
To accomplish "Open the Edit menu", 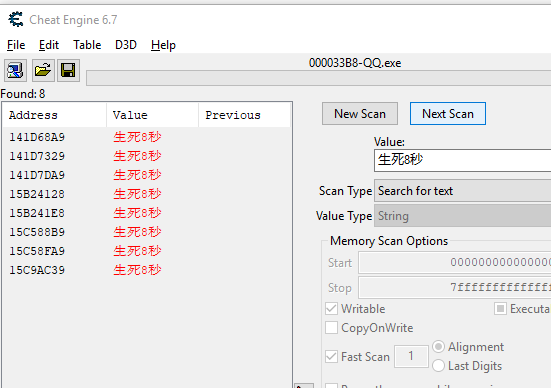I will pyautogui.click(x=49, y=45).
